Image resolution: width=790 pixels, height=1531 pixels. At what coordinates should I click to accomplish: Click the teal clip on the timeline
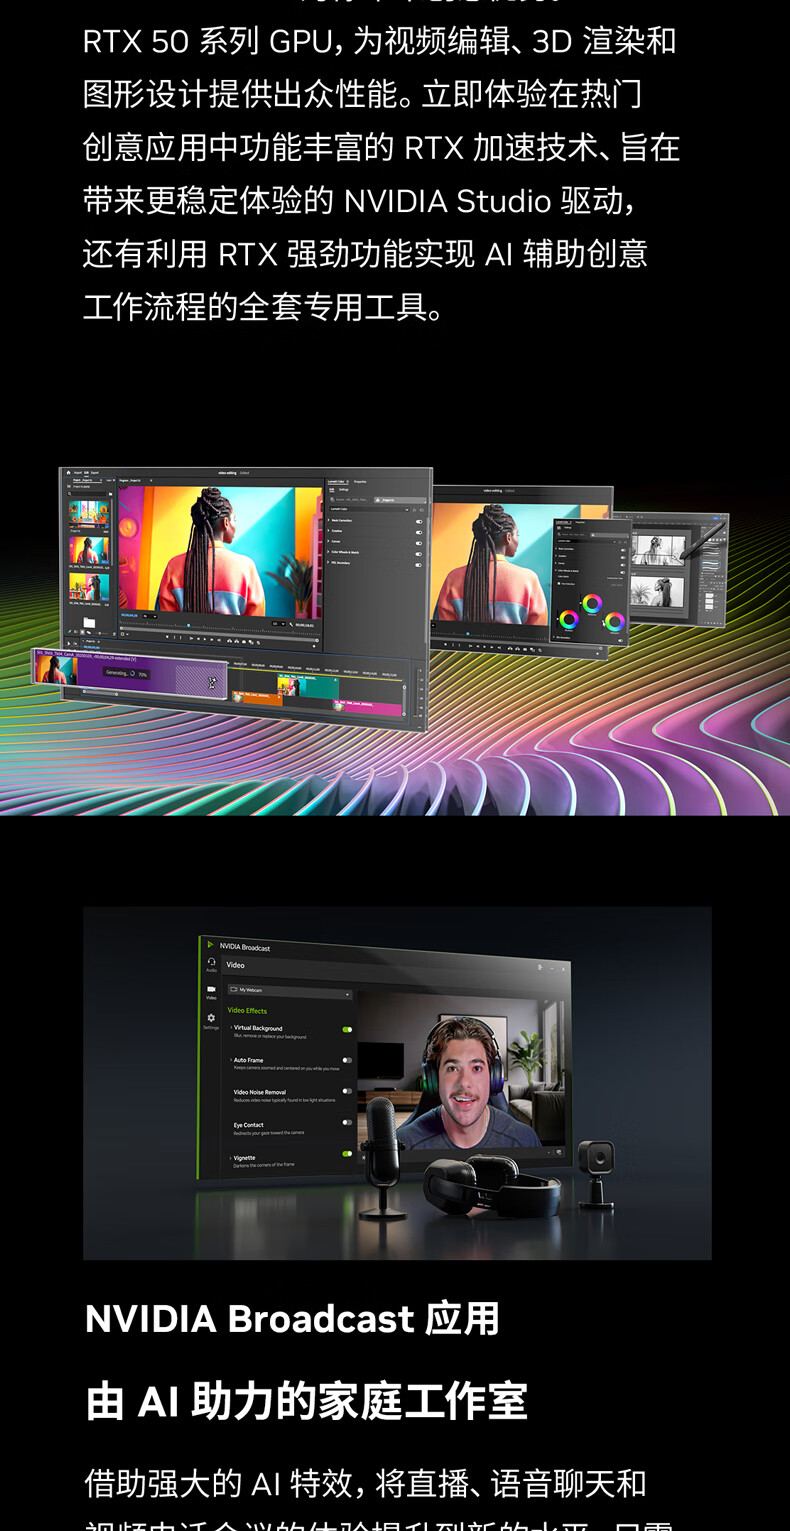coord(308,686)
